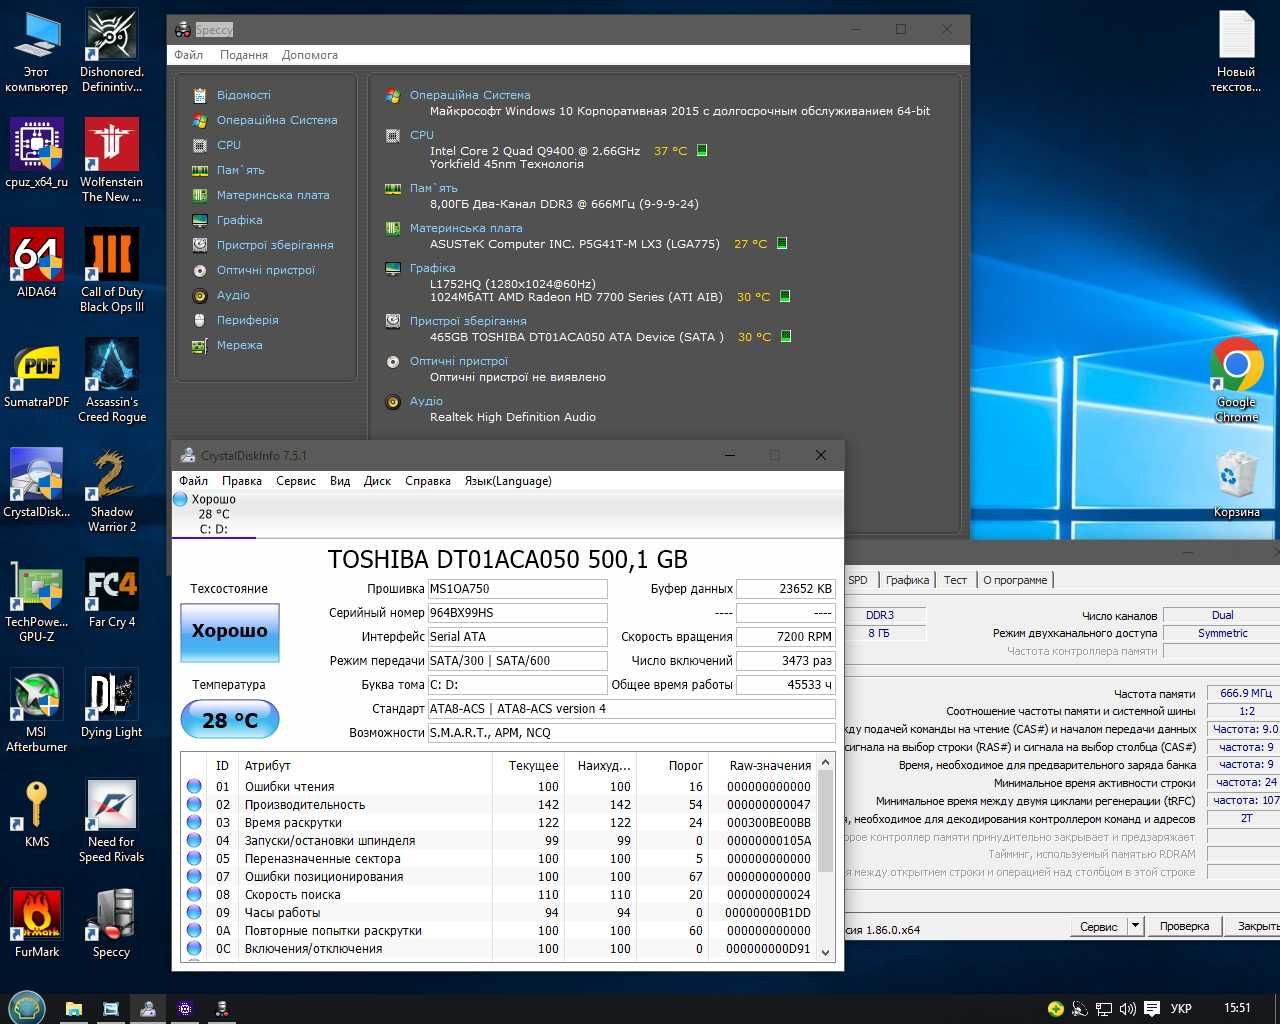
Task: Click the volume icon in system tray
Action: click(1128, 1009)
